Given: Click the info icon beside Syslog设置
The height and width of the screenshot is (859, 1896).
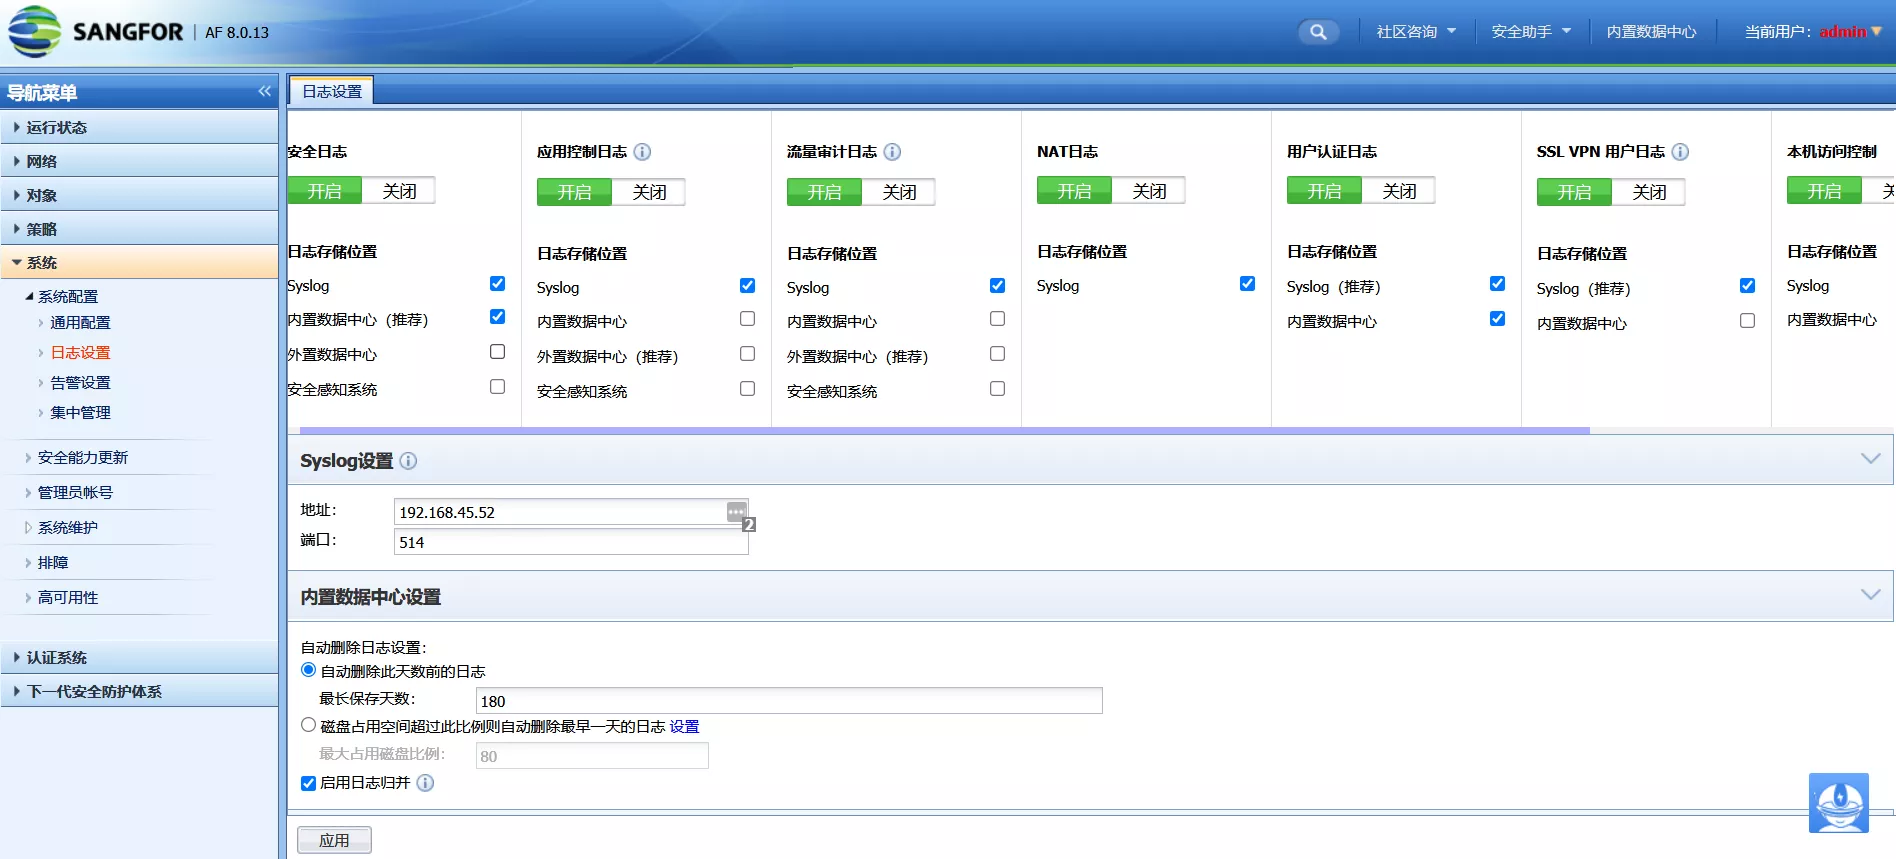Looking at the screenshot, I should (x=408, y=461).
